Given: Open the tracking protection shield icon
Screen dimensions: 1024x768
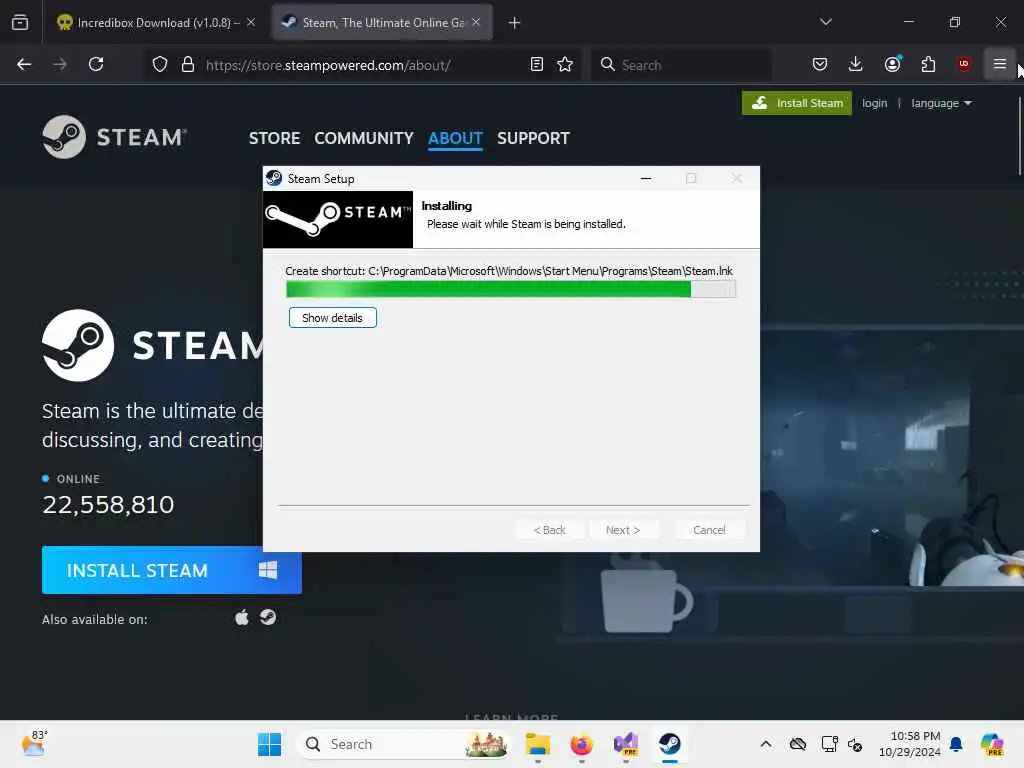Looking at the screenshot, I should point(160,65).
